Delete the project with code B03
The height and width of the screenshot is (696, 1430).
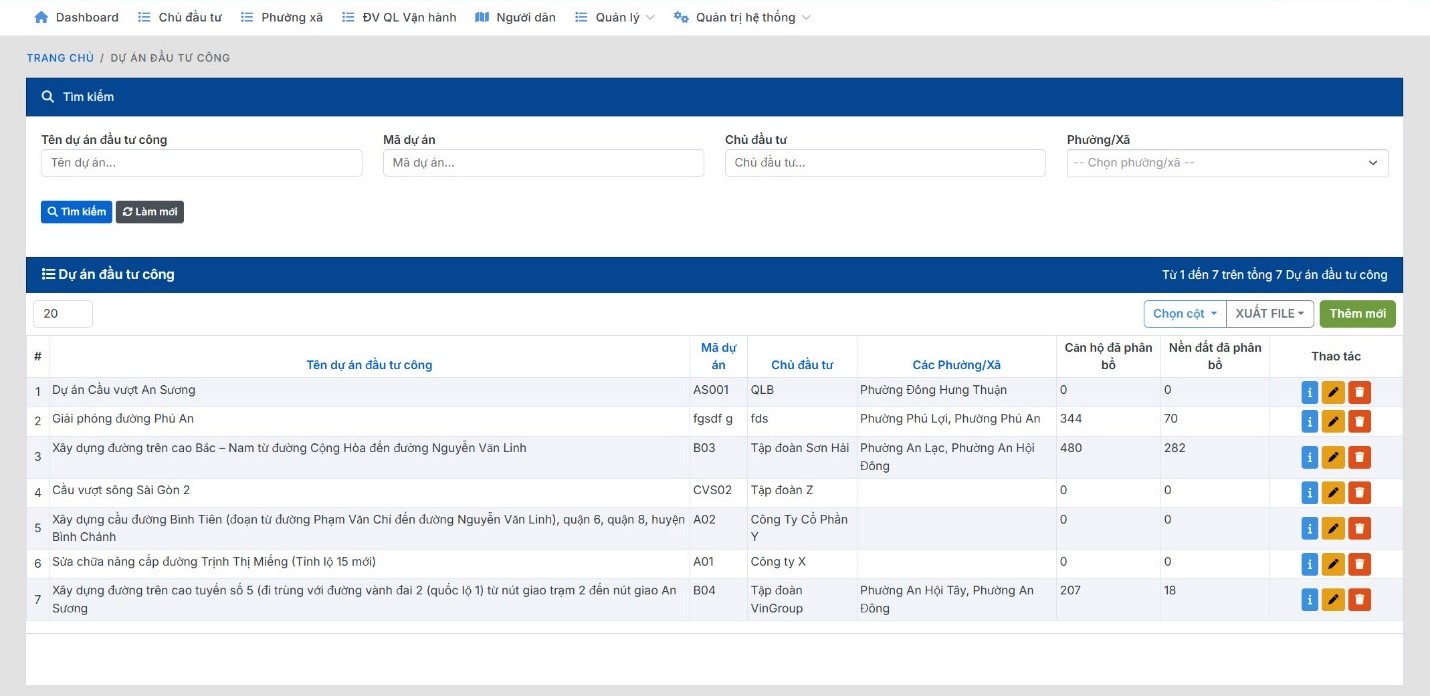pyautogui.click(x=1359, y=457)
